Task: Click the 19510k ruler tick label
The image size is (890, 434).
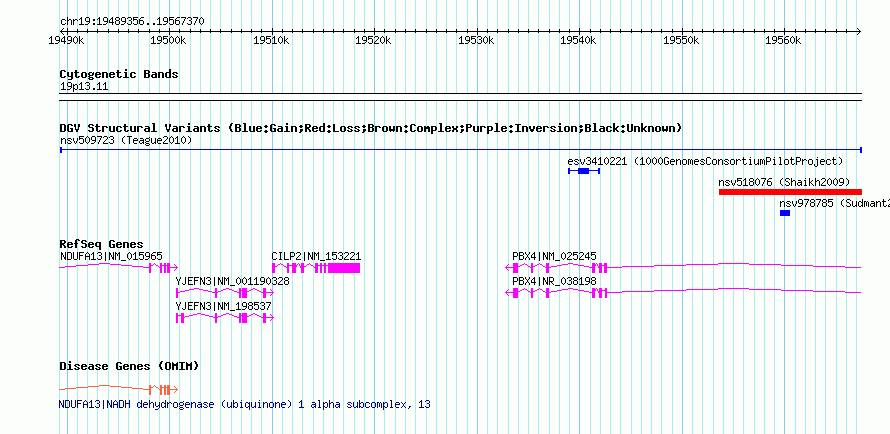Action: click(x=271, y=41)
